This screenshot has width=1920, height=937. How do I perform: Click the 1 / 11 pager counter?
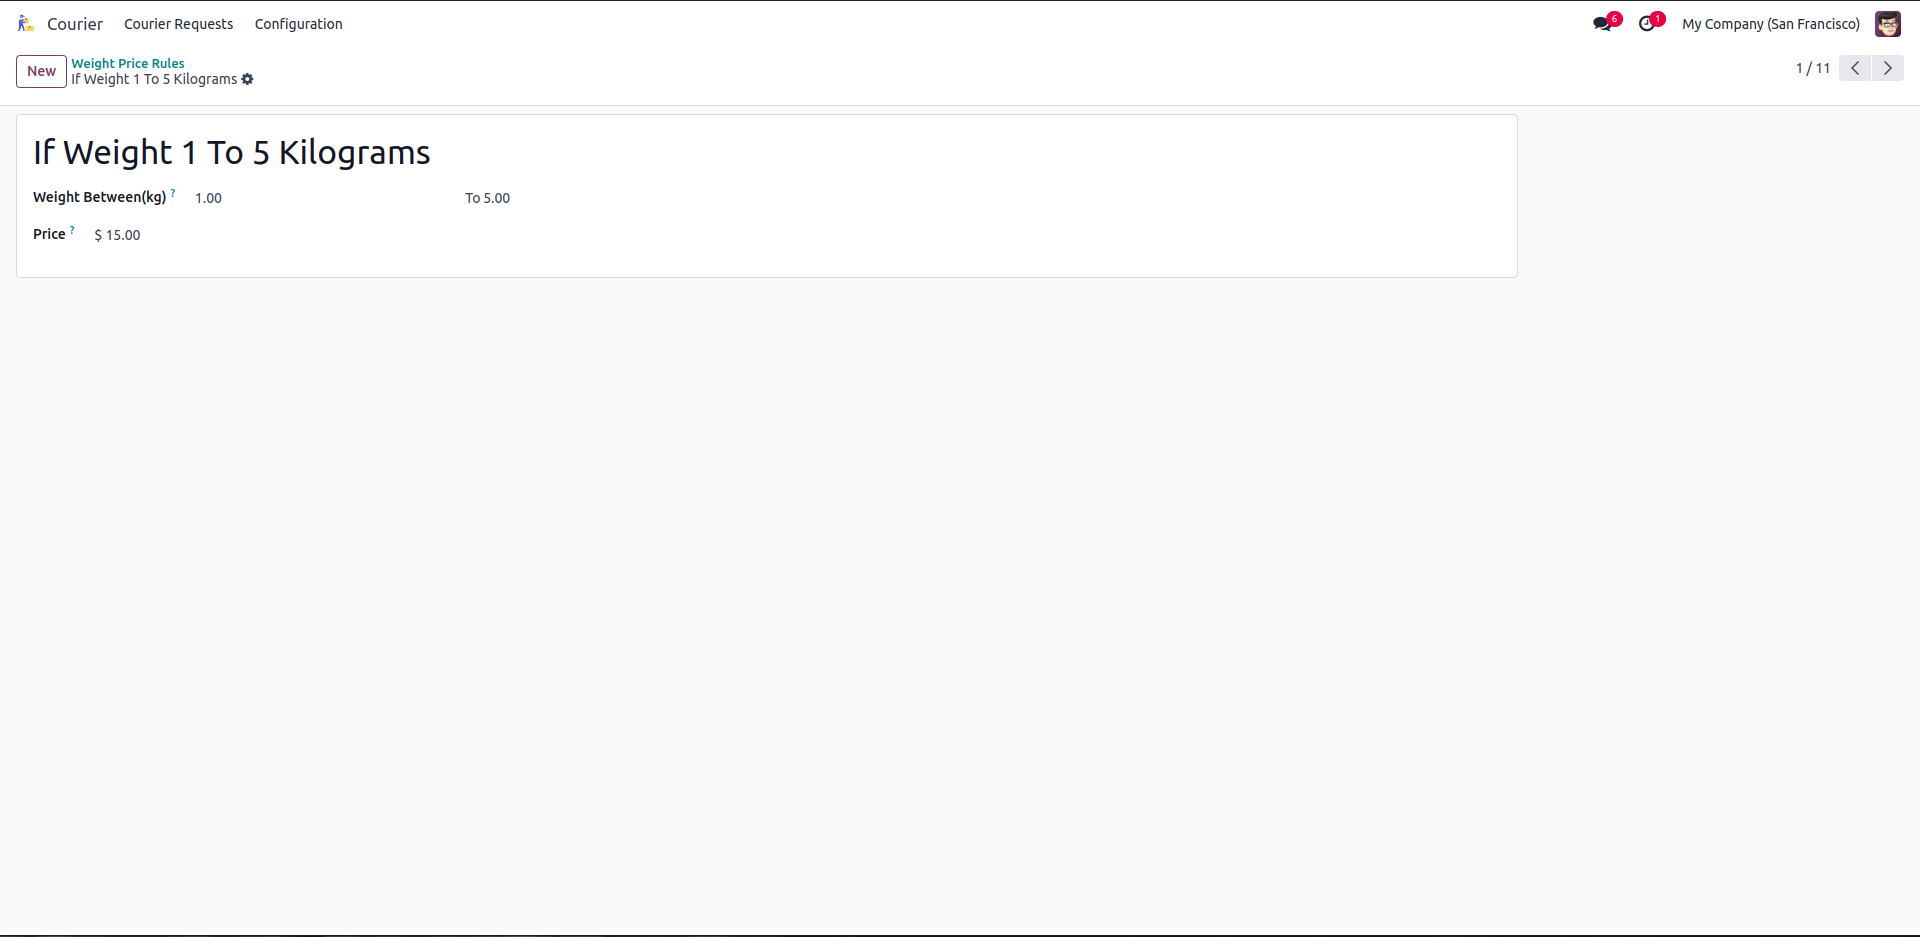click(x=1812, y=68)
